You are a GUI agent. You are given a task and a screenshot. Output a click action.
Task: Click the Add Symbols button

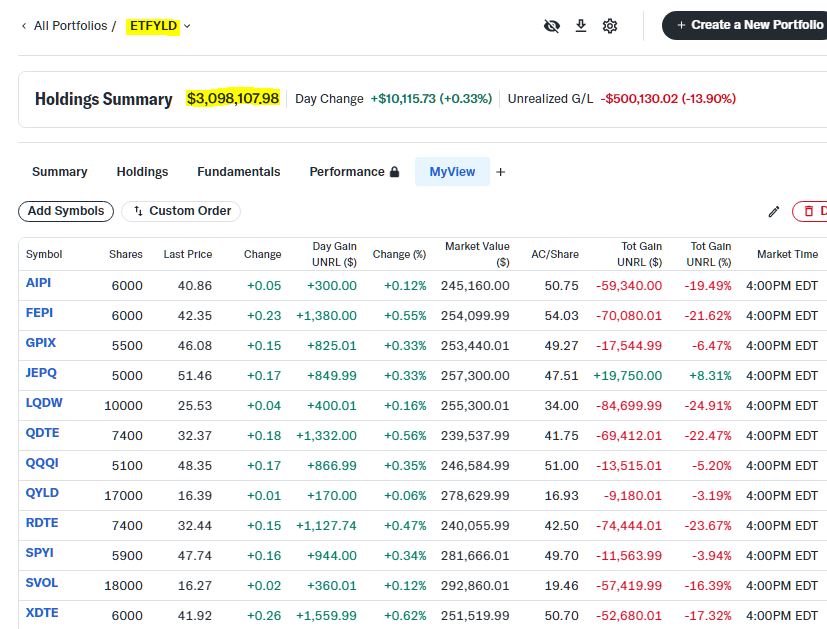point(66,211)
